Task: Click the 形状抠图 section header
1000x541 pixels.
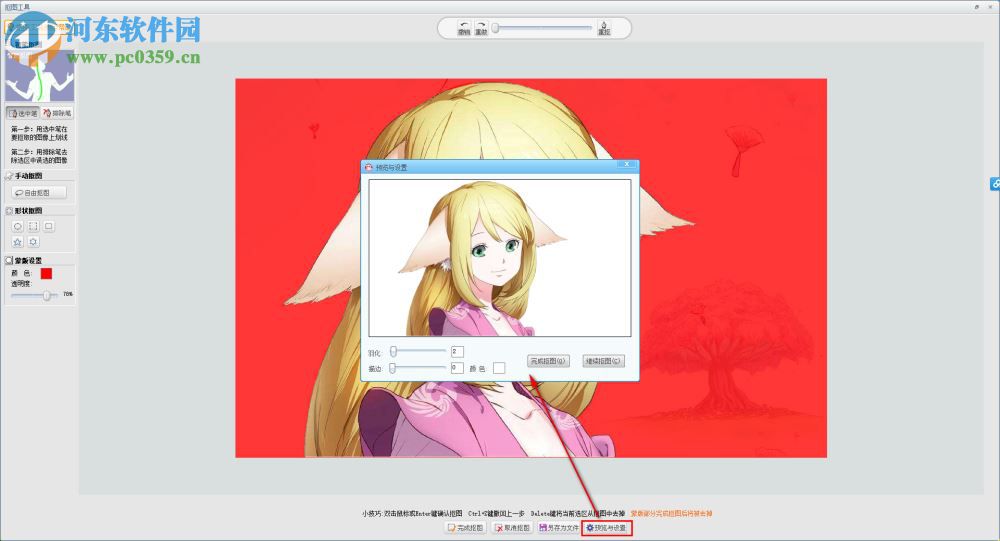Action: [x=29, y=211]
